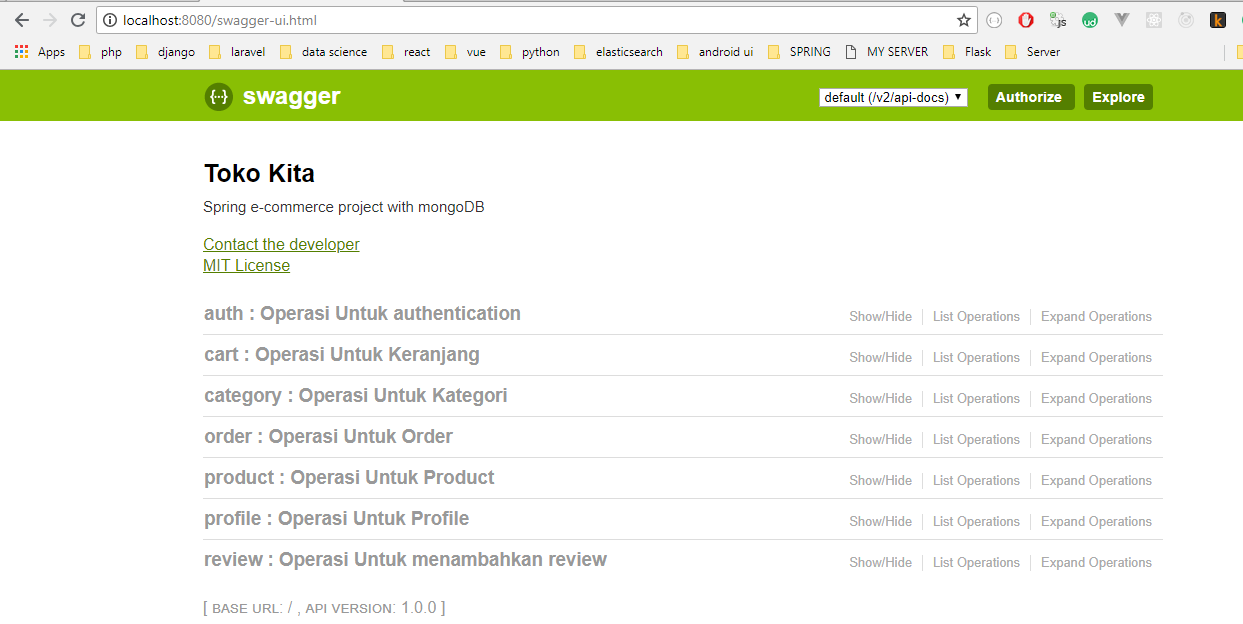Open the default (/v2/api-docs) dropdown
This screenshot has height=624, width=1243.
(892, 96)
